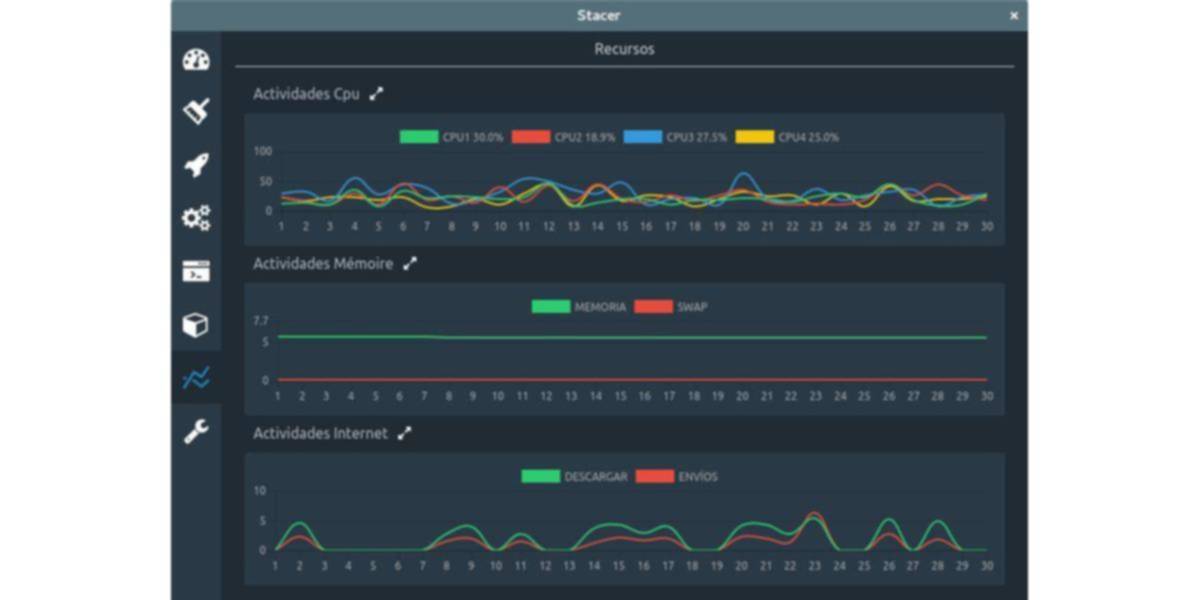Expand the Actividades Internet chart
The image size is (1200, 600).
coord(404,434)
